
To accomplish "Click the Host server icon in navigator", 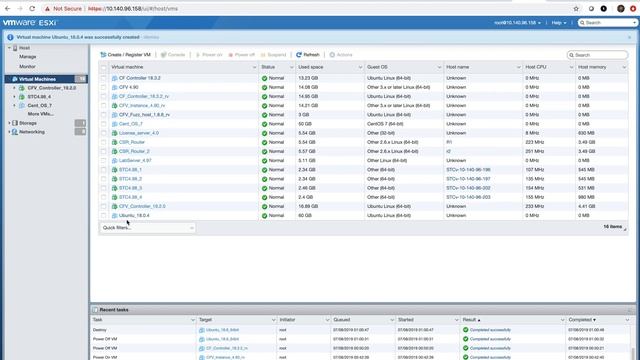I will (15, 48).
